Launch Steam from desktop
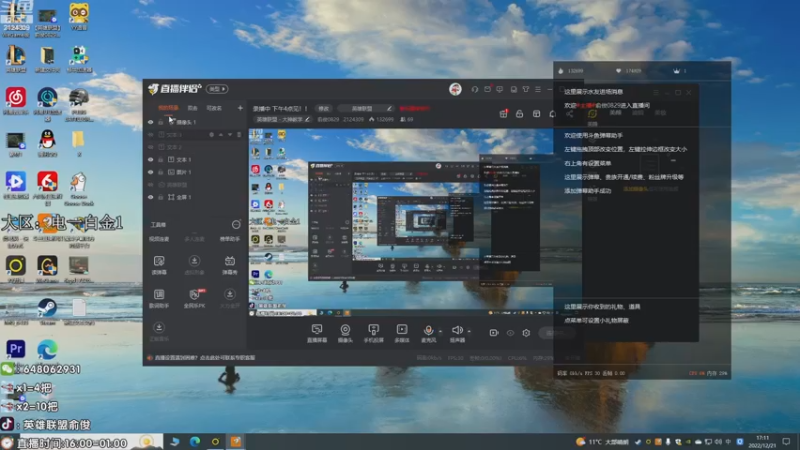The height and width of the screenshot is (450, 800). (x=47, y=310)
